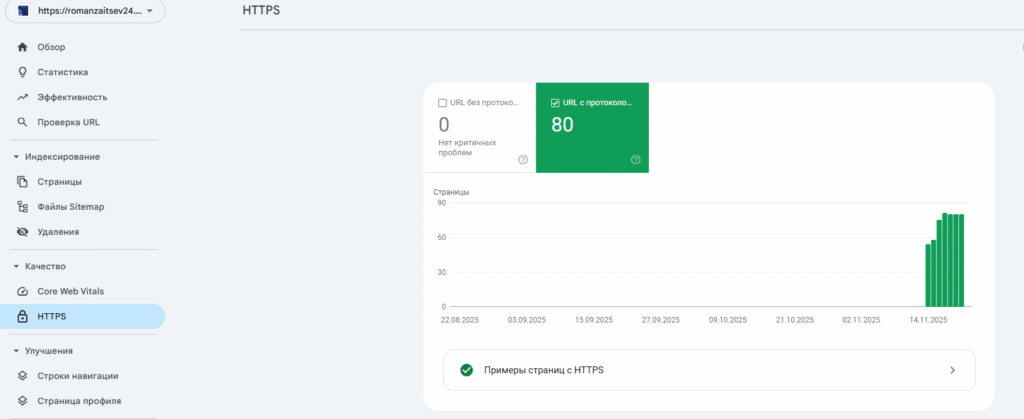Image resolution: width=1024 pixels, height=419 pixels.
Task: Click the magnifier icon for Проверка URL
Action: 22,122
